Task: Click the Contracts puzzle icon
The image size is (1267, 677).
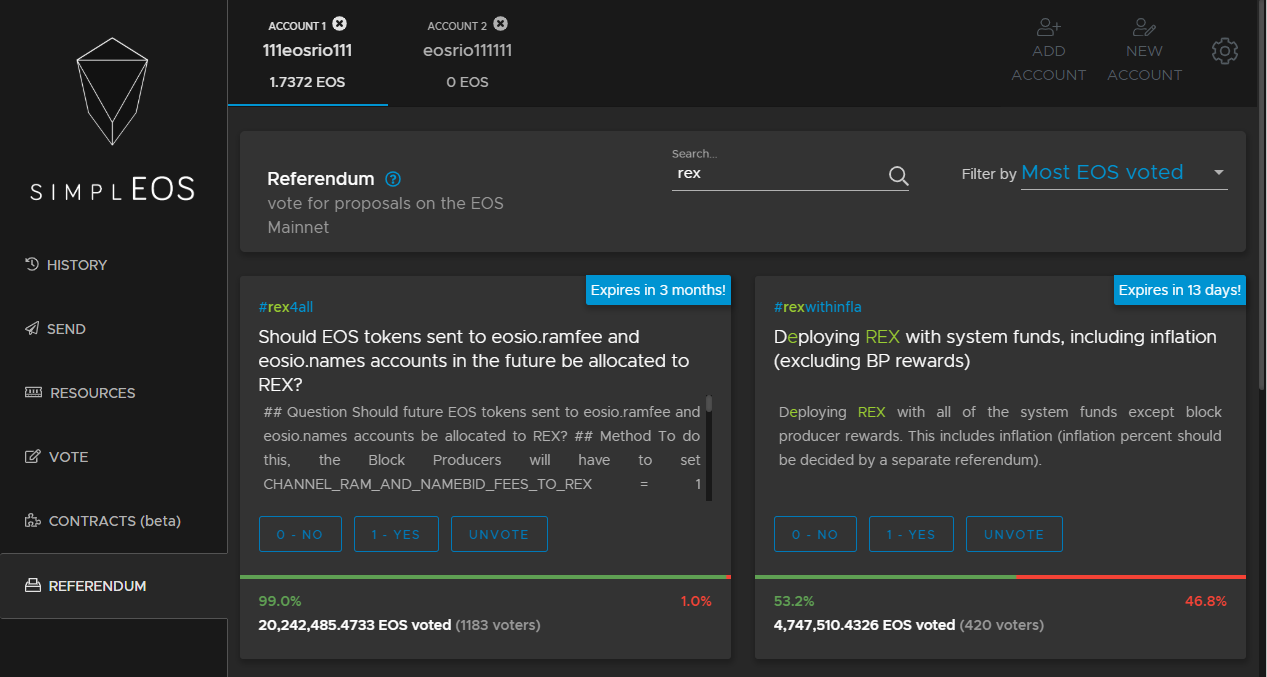Action: [32, 521]
